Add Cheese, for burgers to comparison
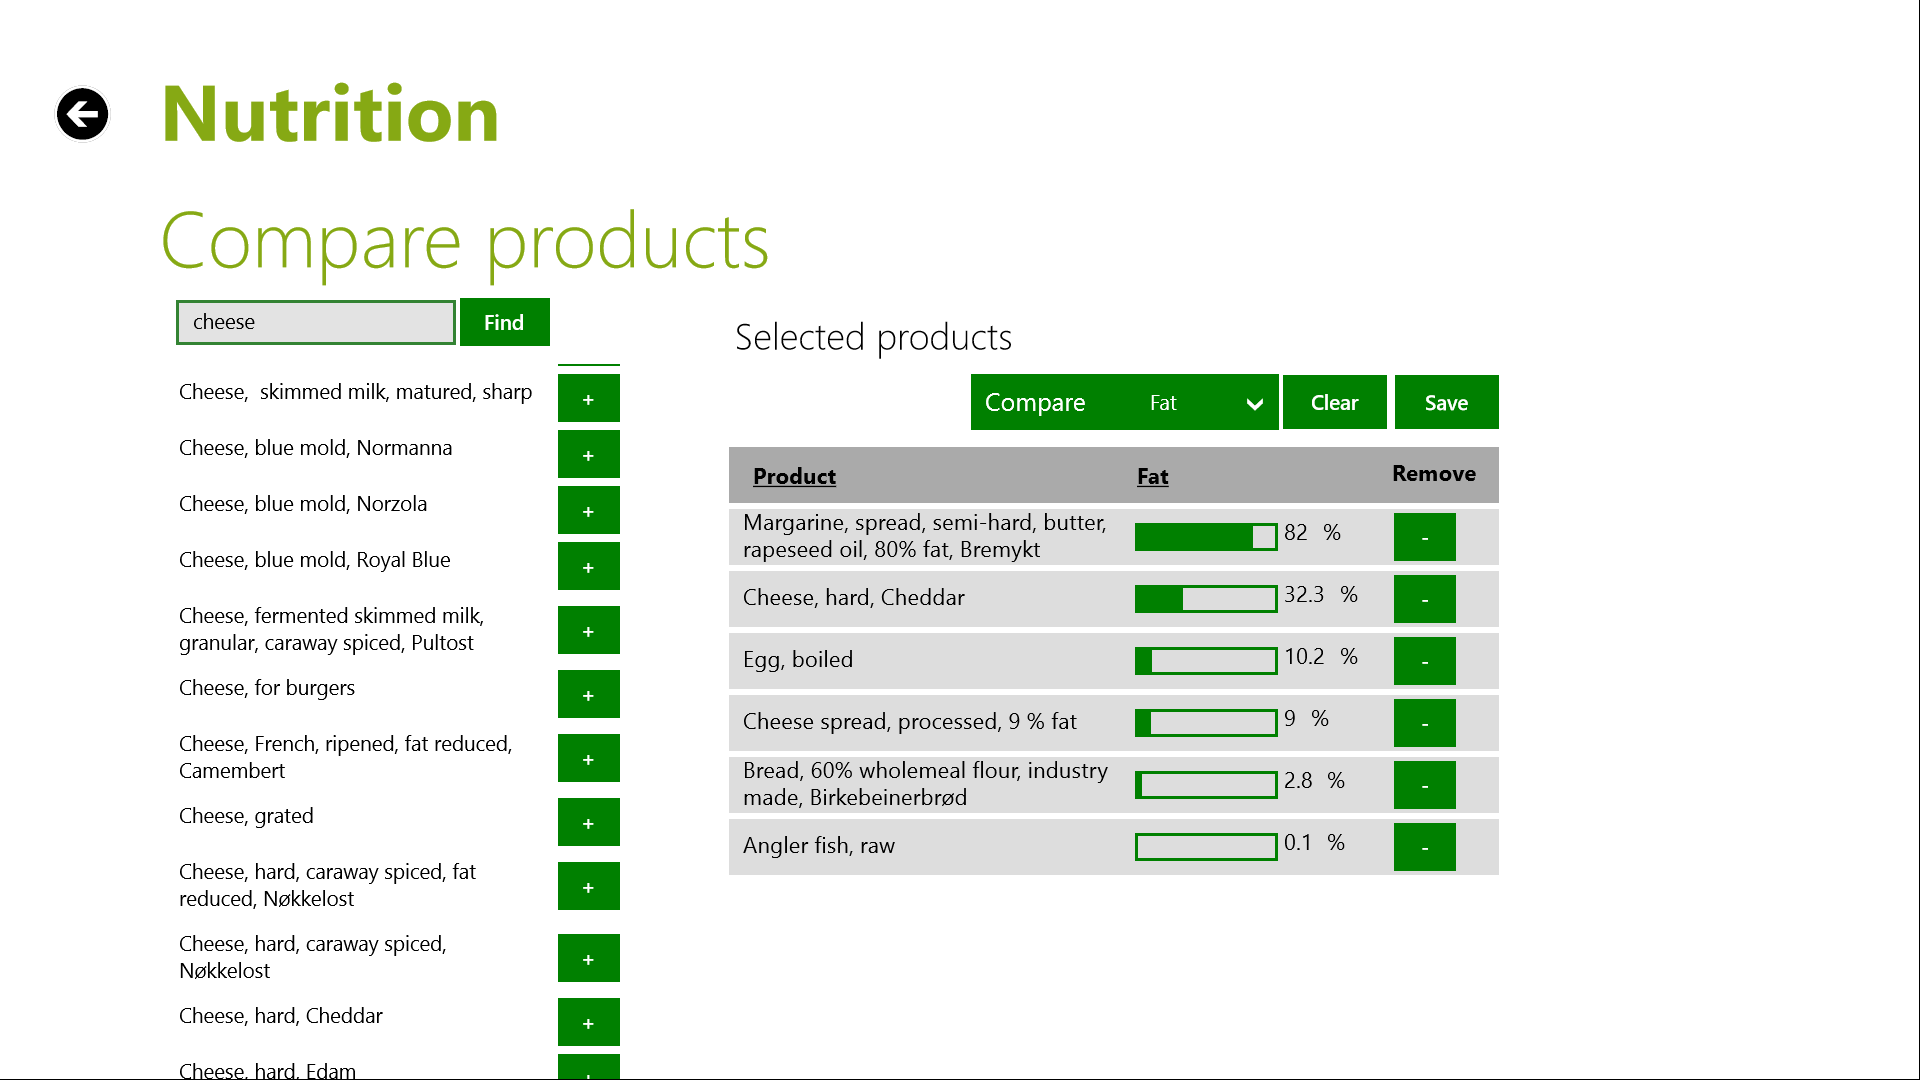The height and width of the screenshot is (1080, 1920). click(588, 695)
